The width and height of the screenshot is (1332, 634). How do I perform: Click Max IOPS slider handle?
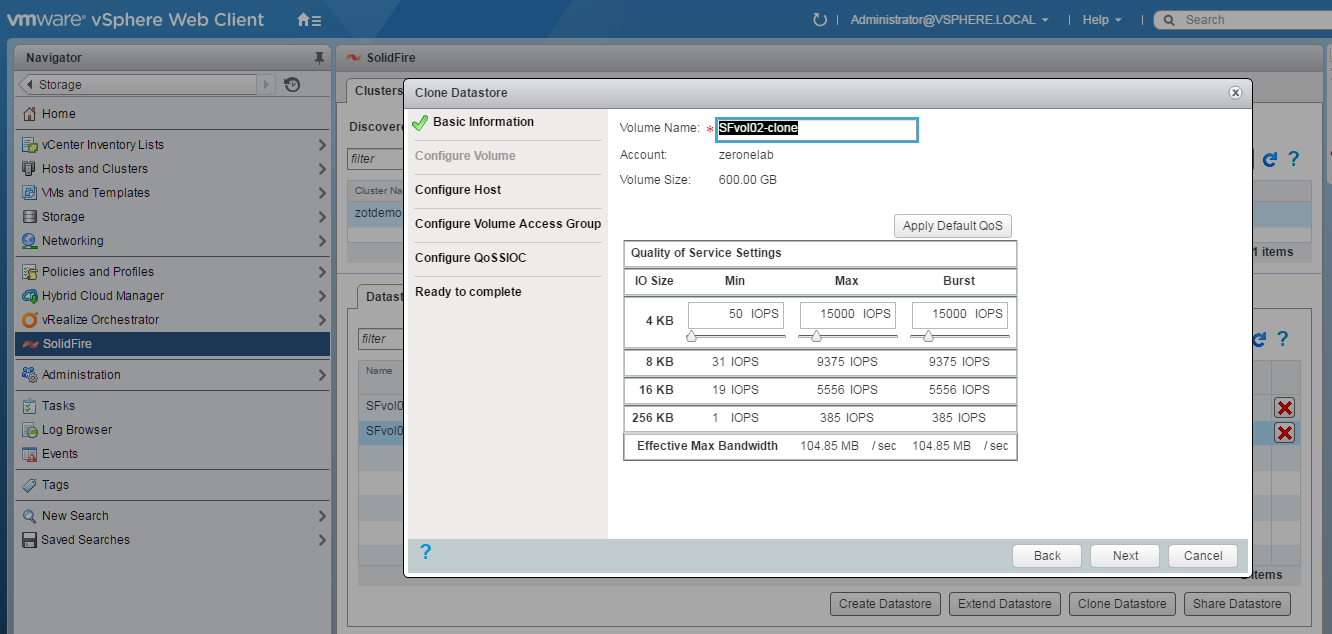pos(816,336)
